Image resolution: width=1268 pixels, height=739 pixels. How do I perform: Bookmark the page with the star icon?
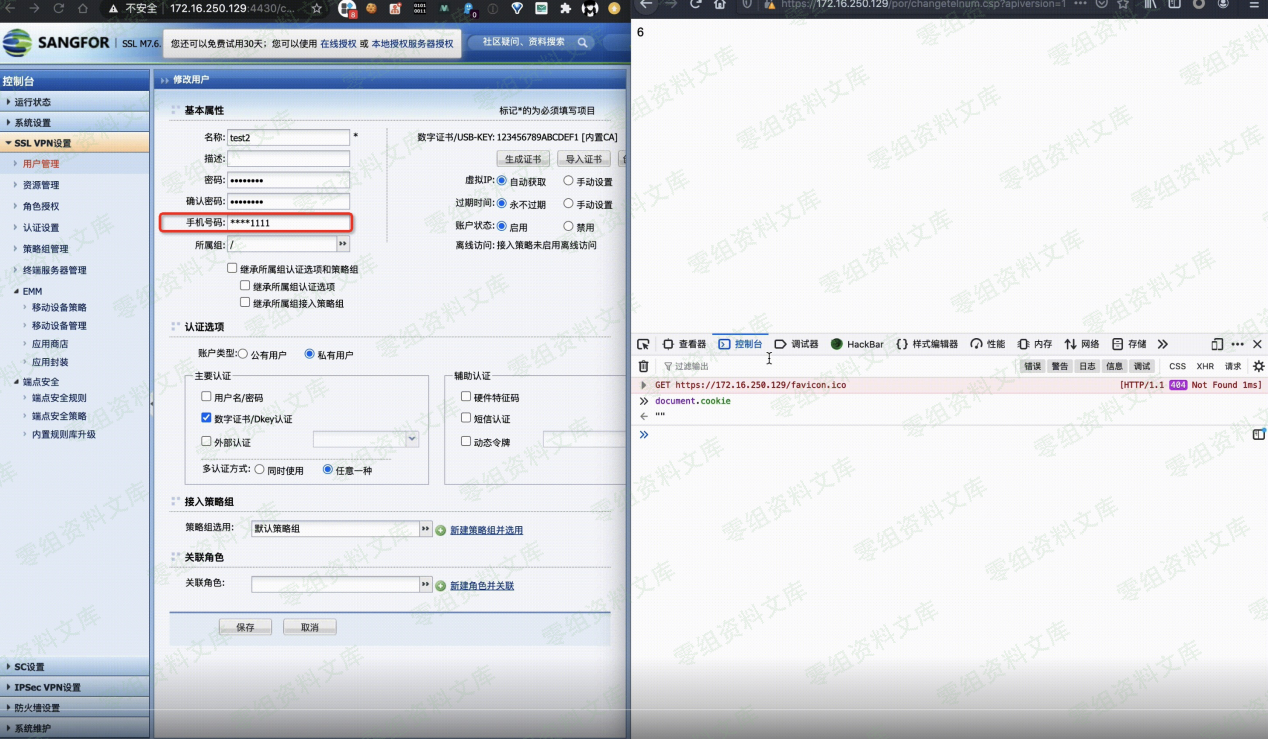point(317,8)
